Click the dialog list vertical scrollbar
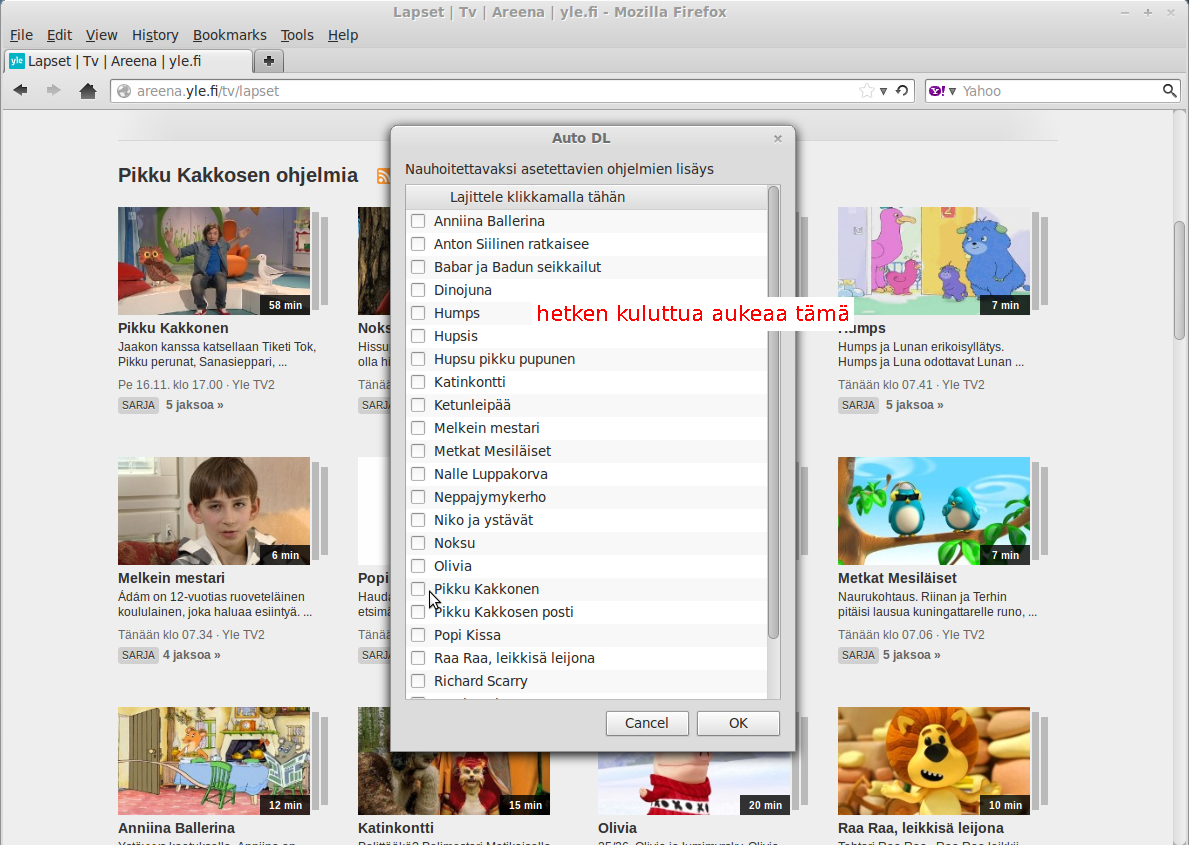Viewport: 1189px width, 845px height. point(773,410)
